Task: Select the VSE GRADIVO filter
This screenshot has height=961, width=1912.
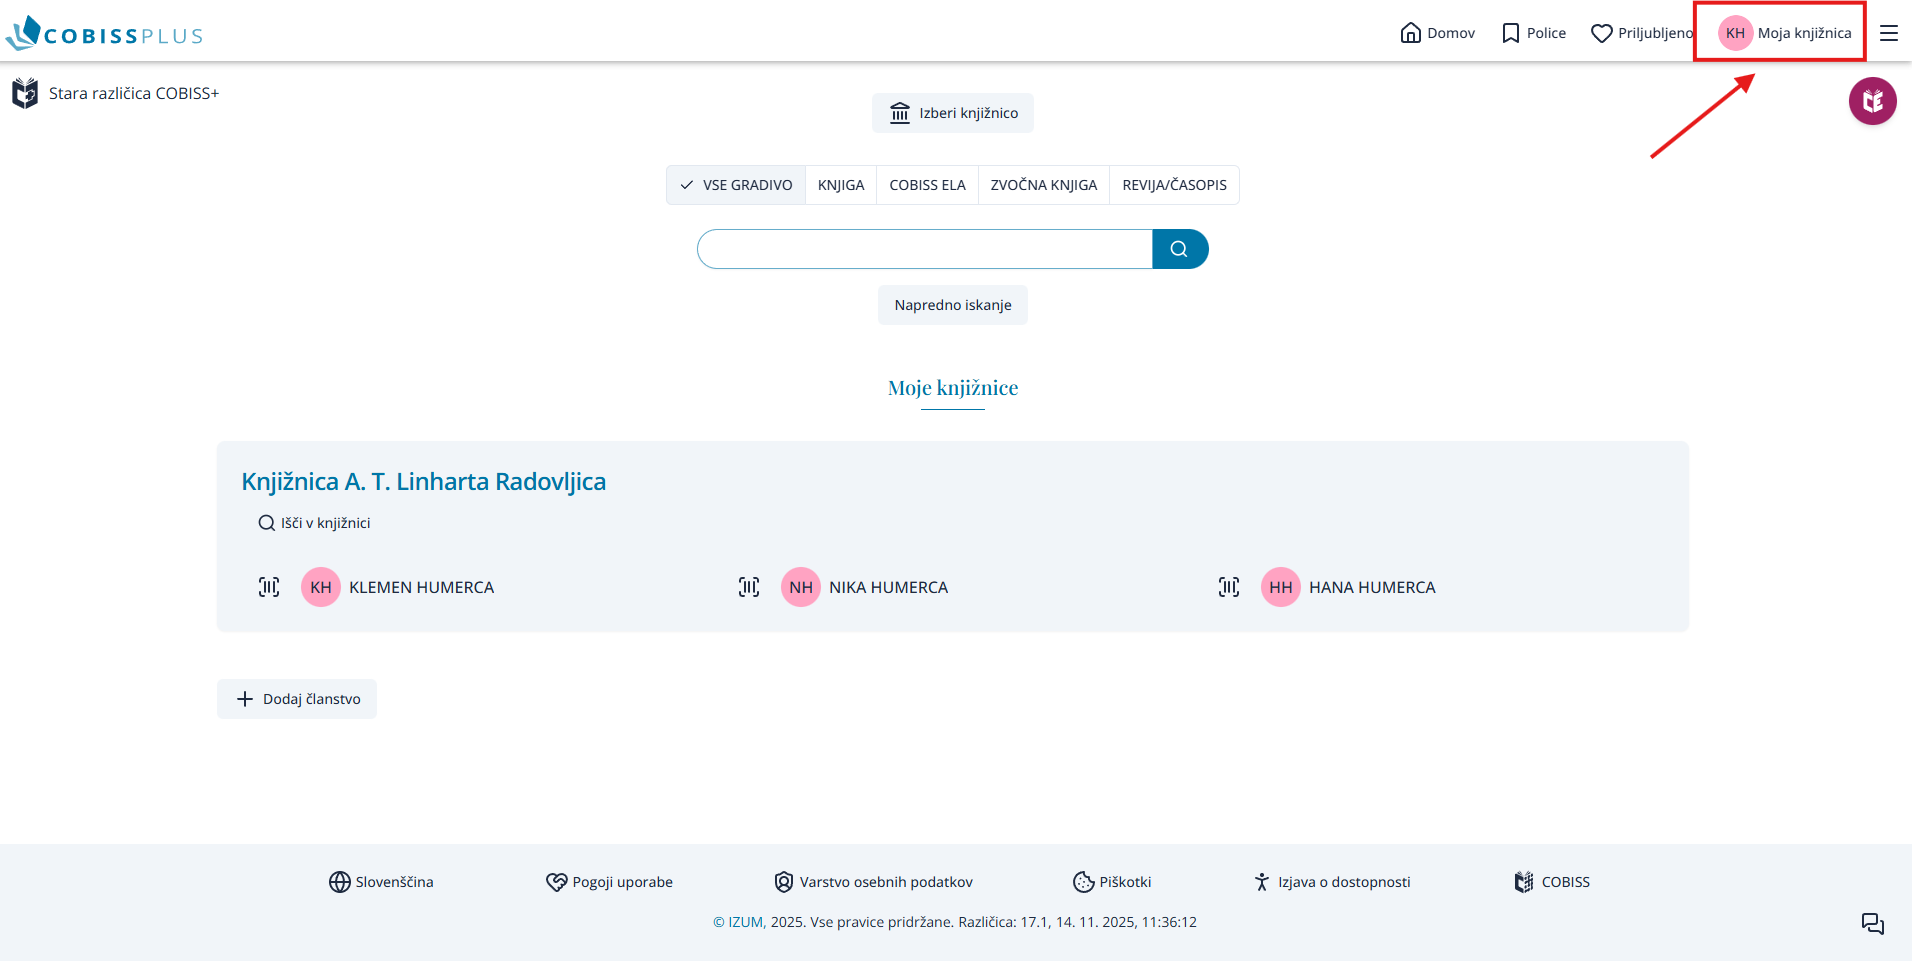Action: click(736, 185)
